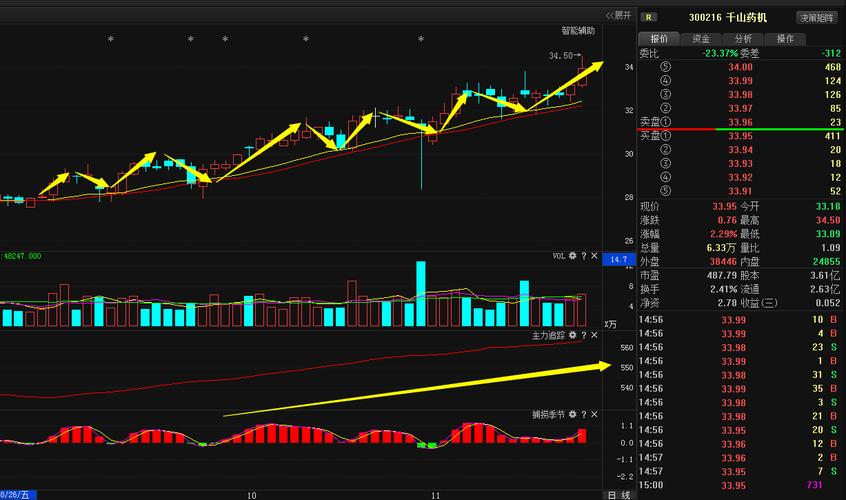This screenshot has width=846, height=500.
Task: Close the 捕捞季节 indicator panel
Action: (x=595, y=414)
